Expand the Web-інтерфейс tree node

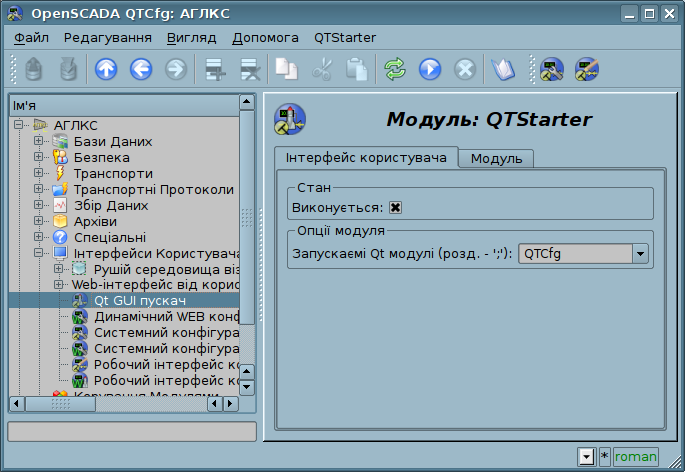pos(59,285)
